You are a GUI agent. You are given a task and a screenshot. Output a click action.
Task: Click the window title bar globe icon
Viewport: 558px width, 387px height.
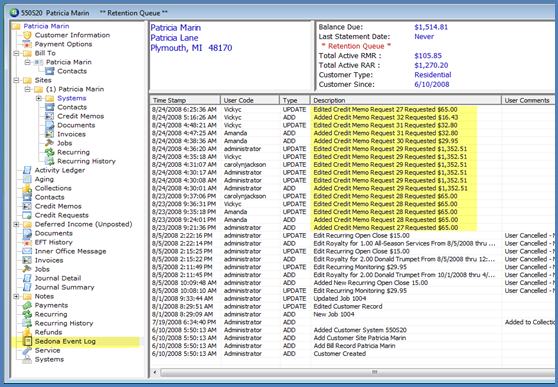click(14, 13)
